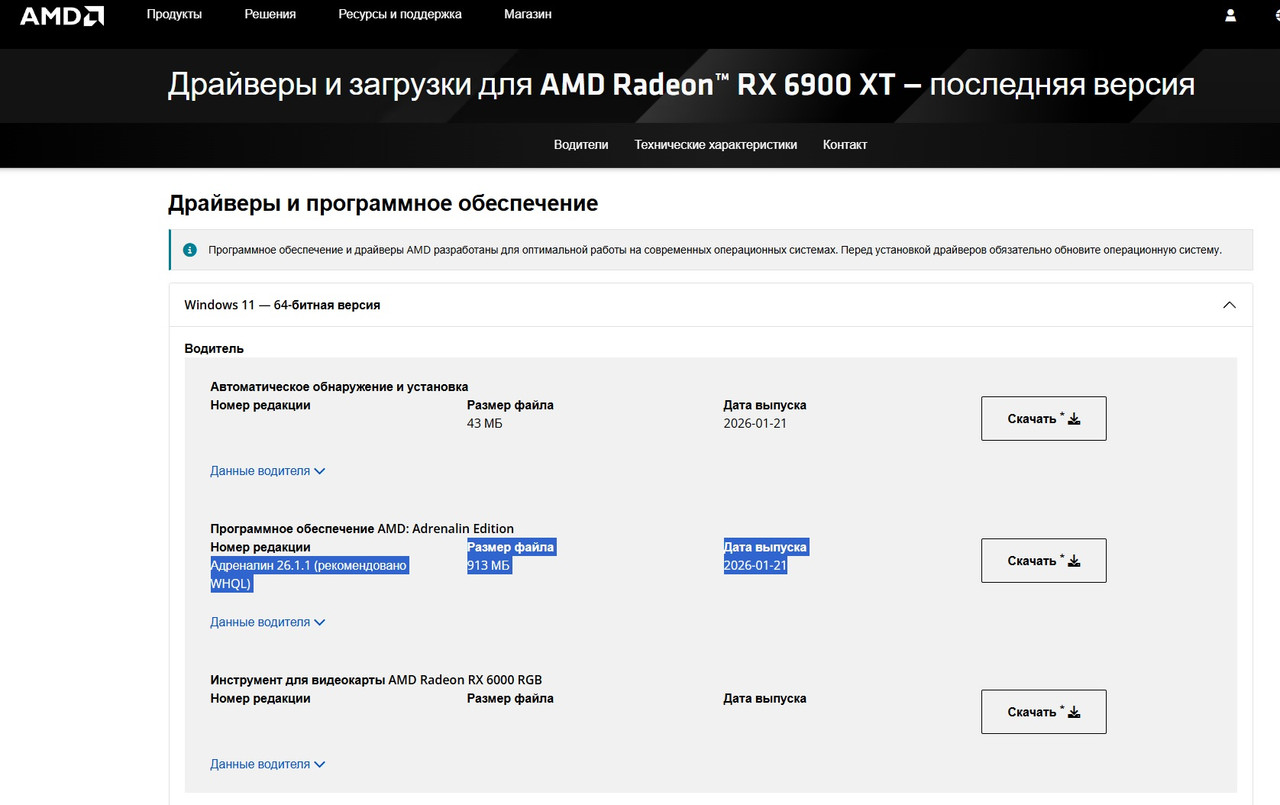Viewport: 1280px width, 805px height.
Task: Switch to the Водители tab
Action: coord(581,145)
